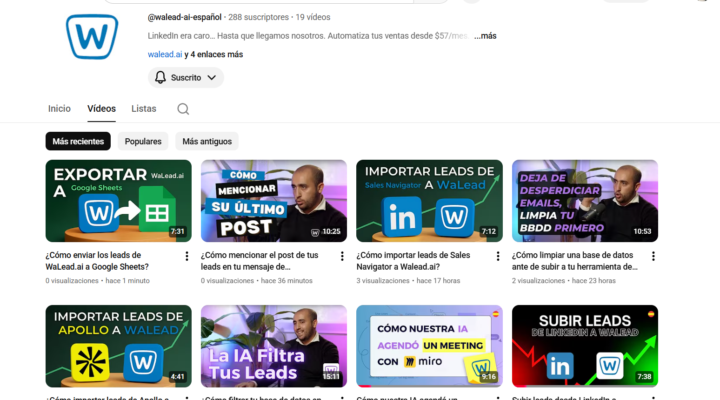The width and height of the screenshot is (720, 400).
Task: Play the 'Cómo mencionar su último post' thumbnail
Action: 274,201
